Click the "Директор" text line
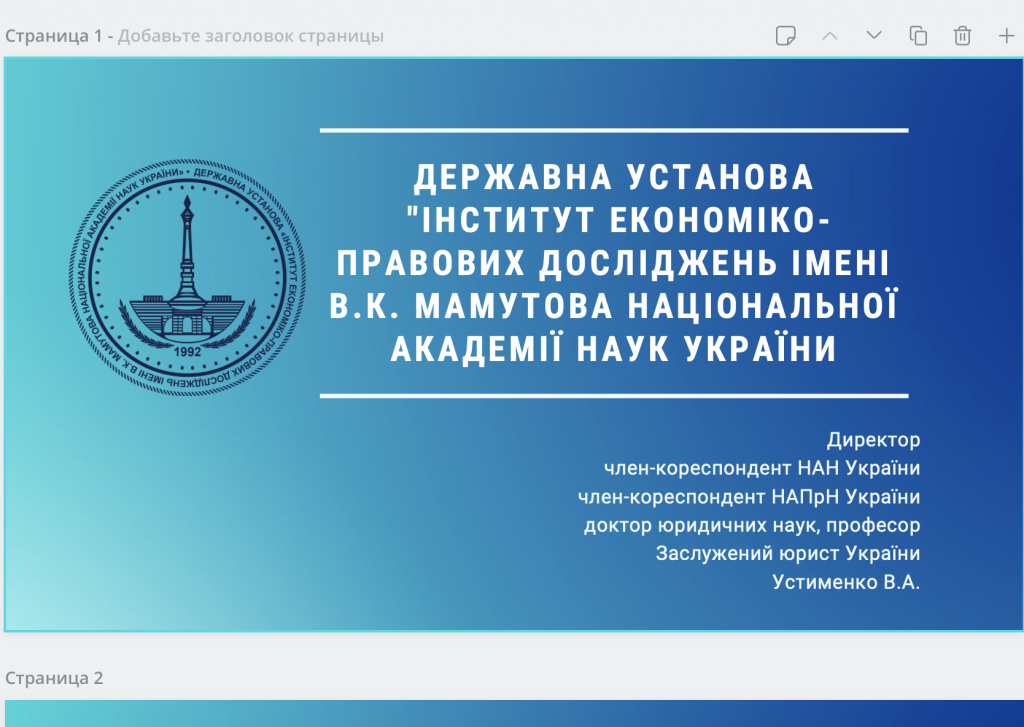1024x727 pixels. pyautogui.click(x=873, y=440)
